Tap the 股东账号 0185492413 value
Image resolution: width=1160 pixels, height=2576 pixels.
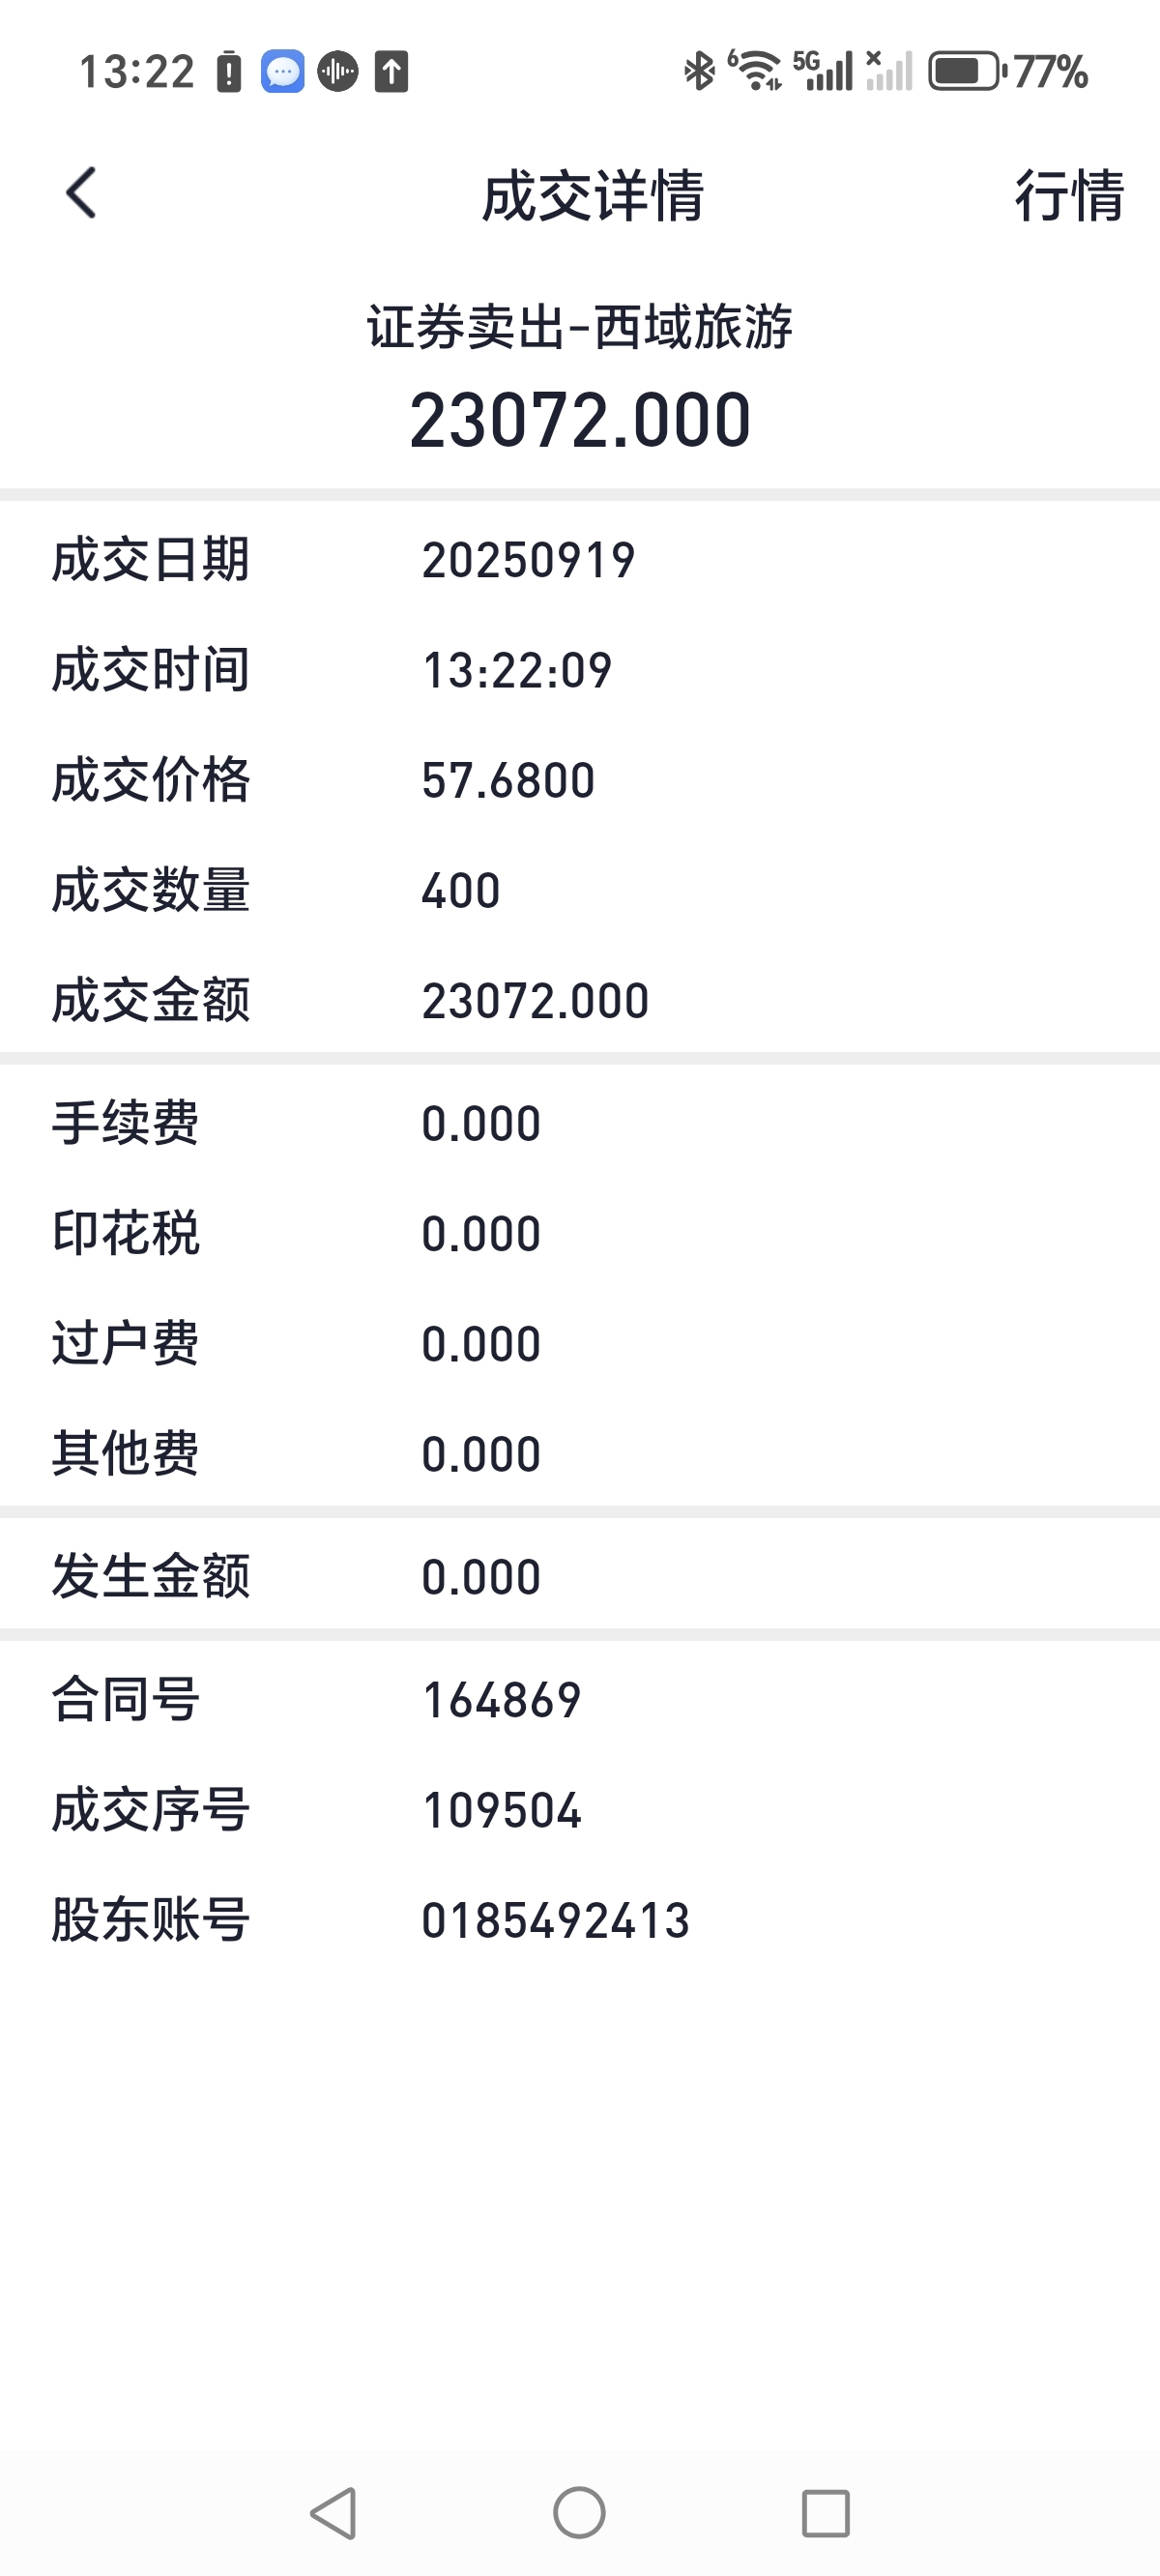[556, 1921]
